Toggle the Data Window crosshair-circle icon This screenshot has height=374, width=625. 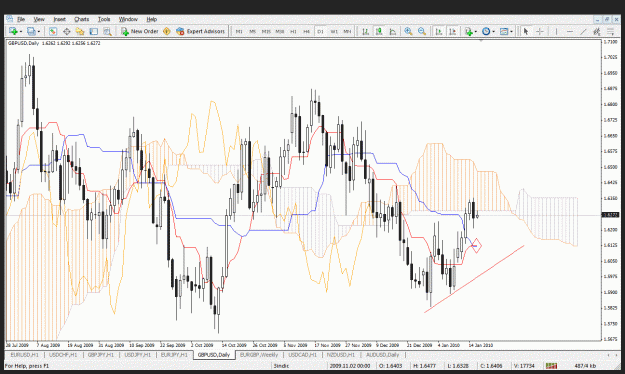click(x=67, y=31)
